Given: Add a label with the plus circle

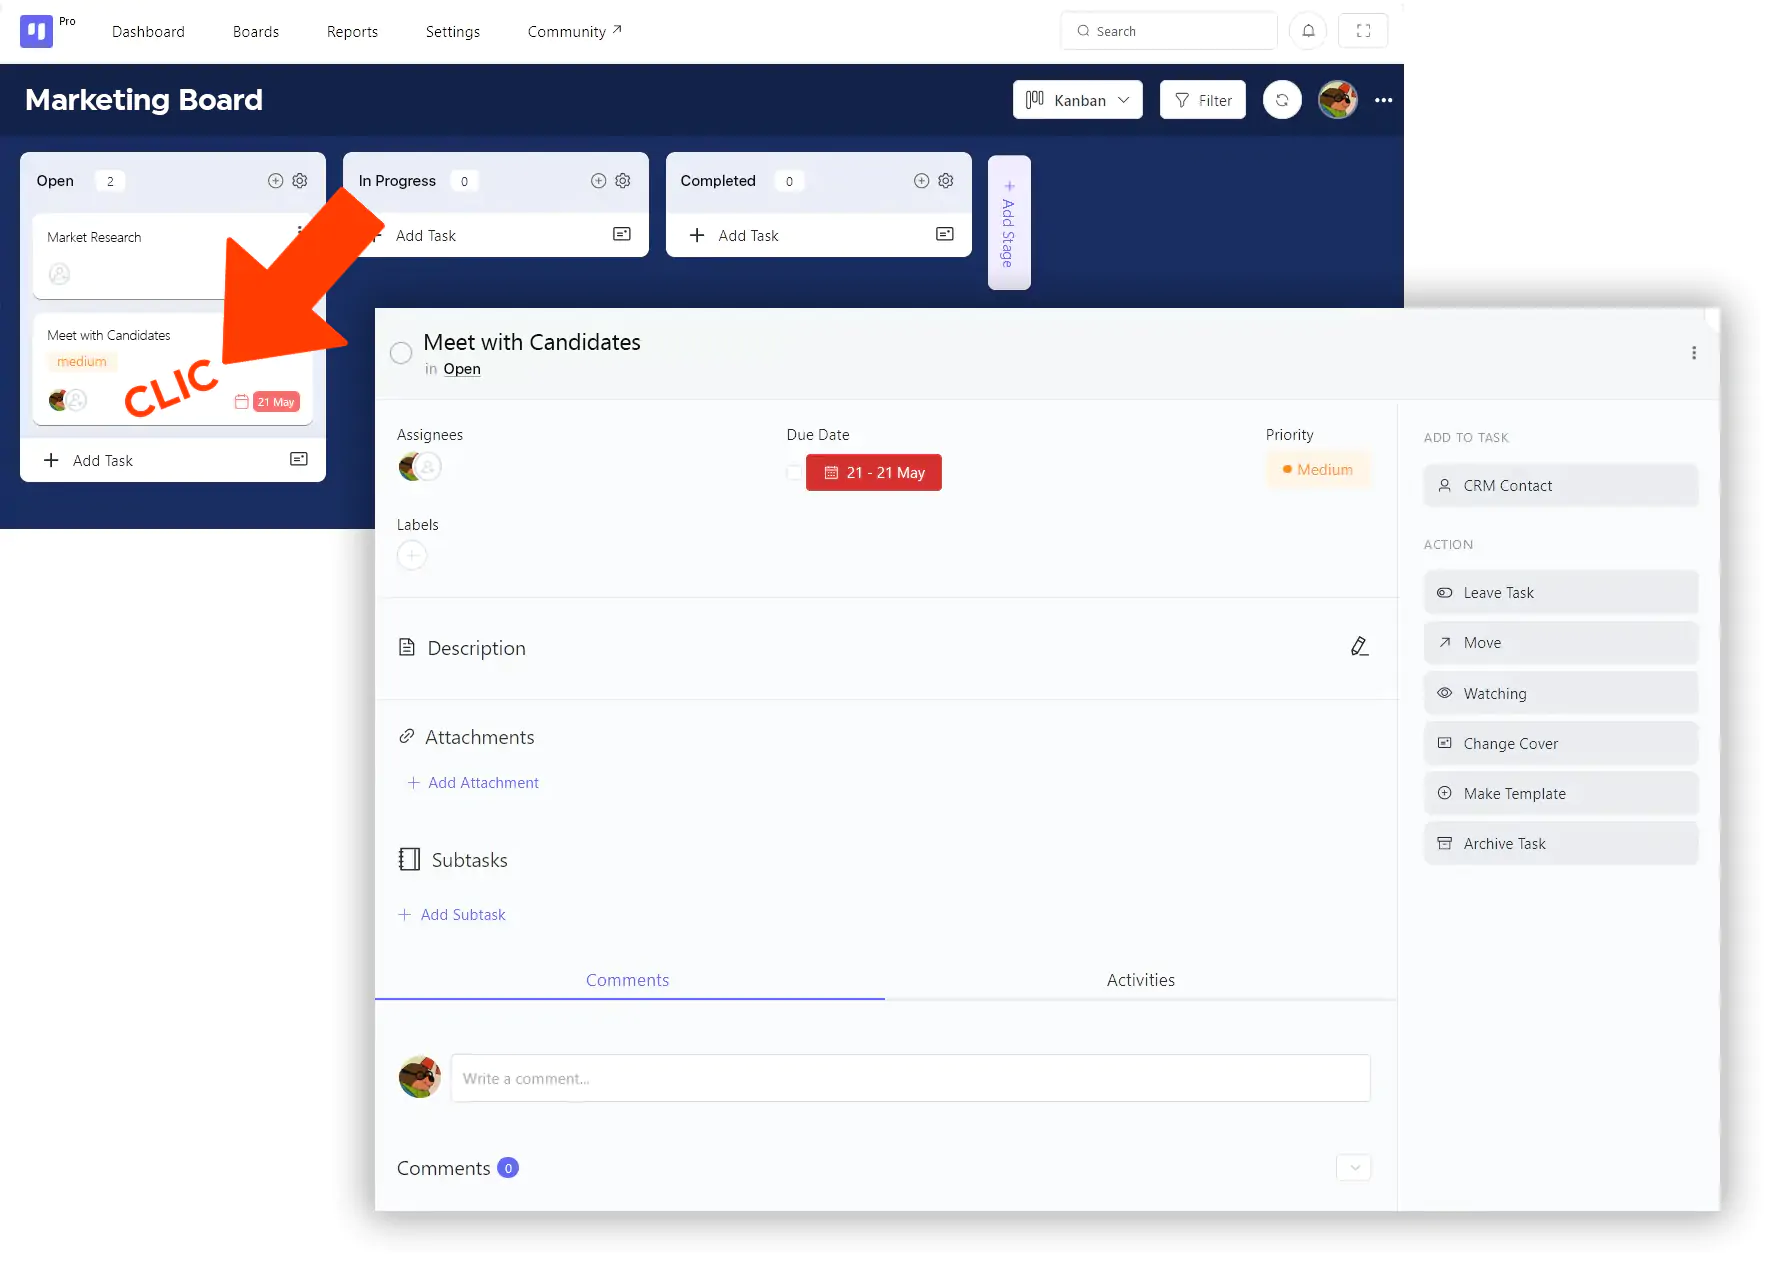Looking at the screenshot, I should (x=412, y=555).
